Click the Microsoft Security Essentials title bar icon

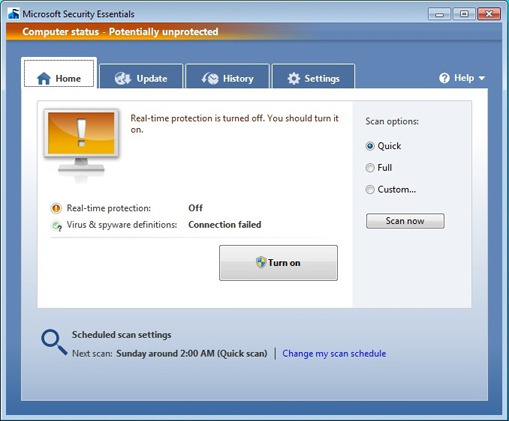tap(13, 14)
